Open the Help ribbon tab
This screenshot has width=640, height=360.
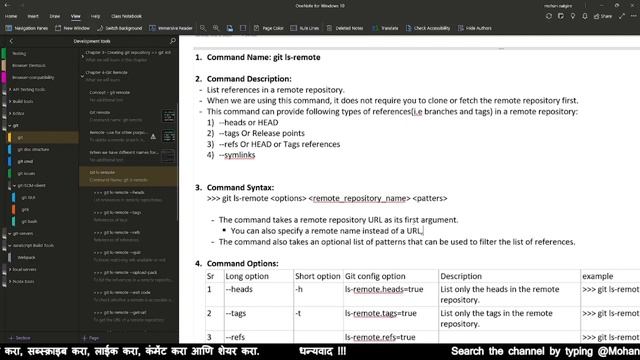pyautogui.click(x=96, y=16)
